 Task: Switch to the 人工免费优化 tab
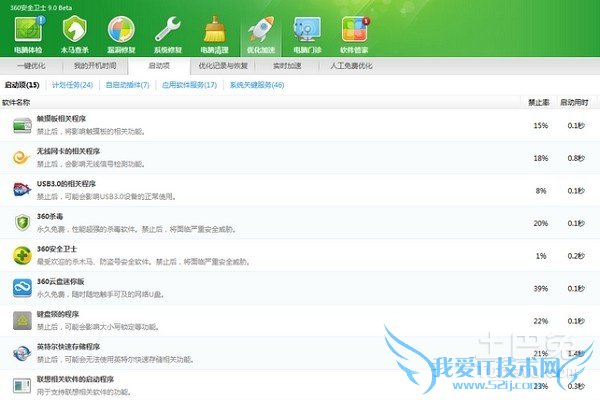pyautogui.click(x=351, y=66)
